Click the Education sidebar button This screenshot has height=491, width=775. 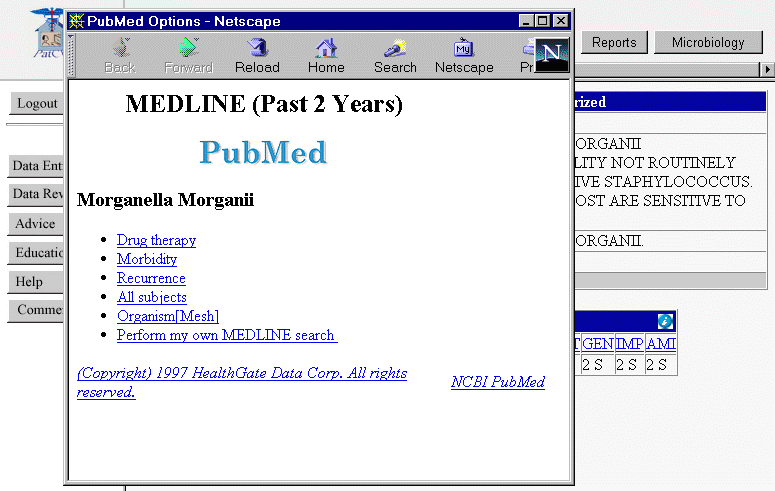coord(35,253)
